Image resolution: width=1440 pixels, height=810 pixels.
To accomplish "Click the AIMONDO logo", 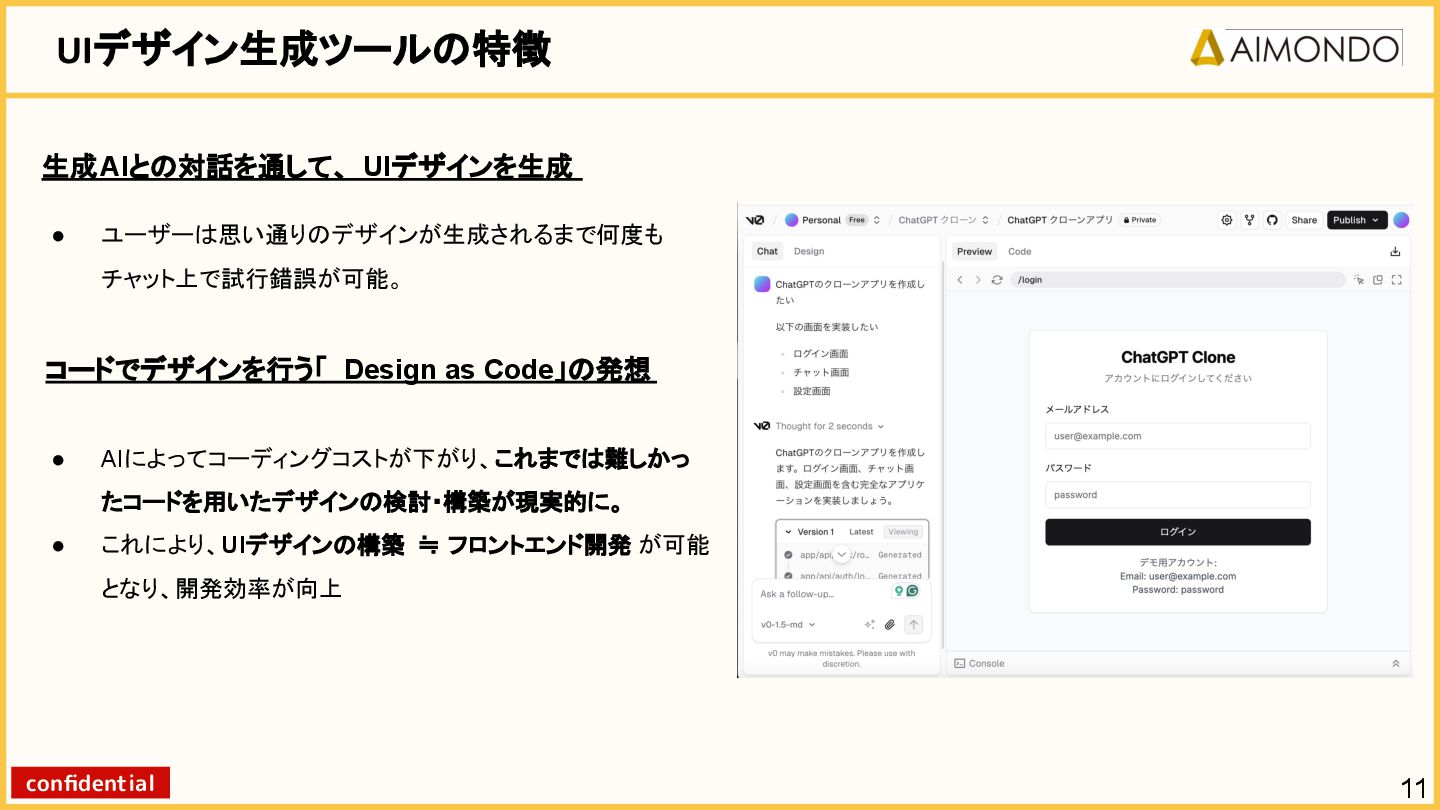I will (x=1296, y=48).
